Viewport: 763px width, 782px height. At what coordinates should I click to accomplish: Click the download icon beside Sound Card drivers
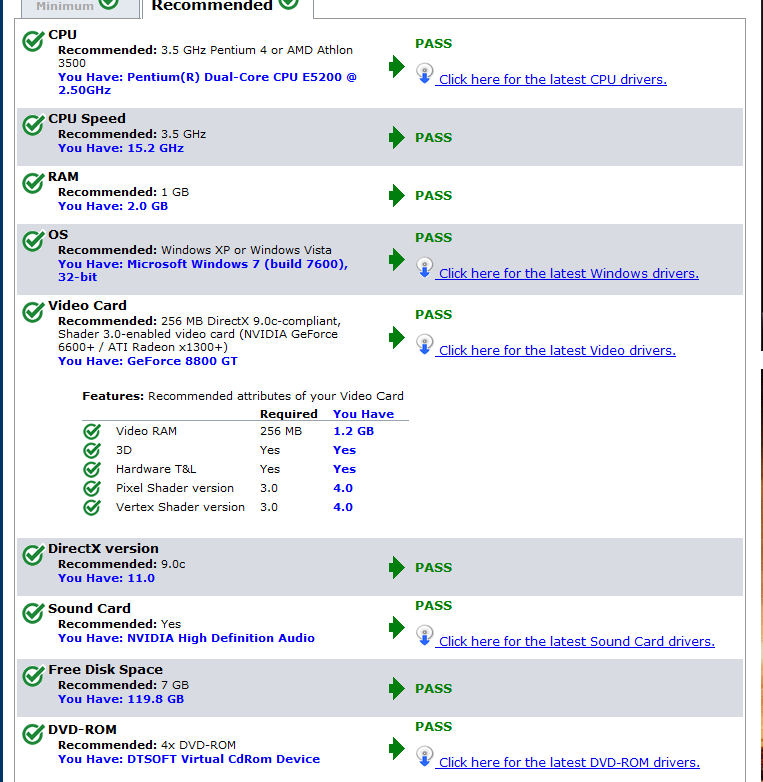[x=424, y=635]
